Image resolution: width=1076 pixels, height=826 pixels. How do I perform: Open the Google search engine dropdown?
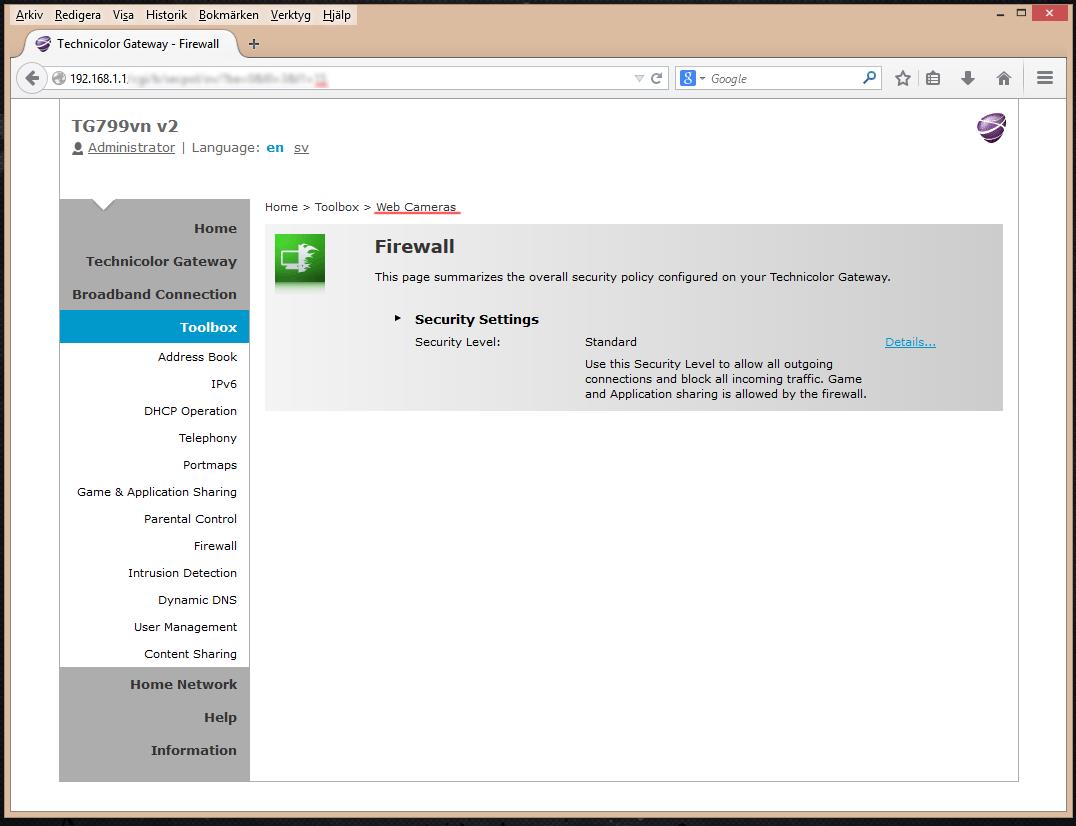click(x=692, y=78)
